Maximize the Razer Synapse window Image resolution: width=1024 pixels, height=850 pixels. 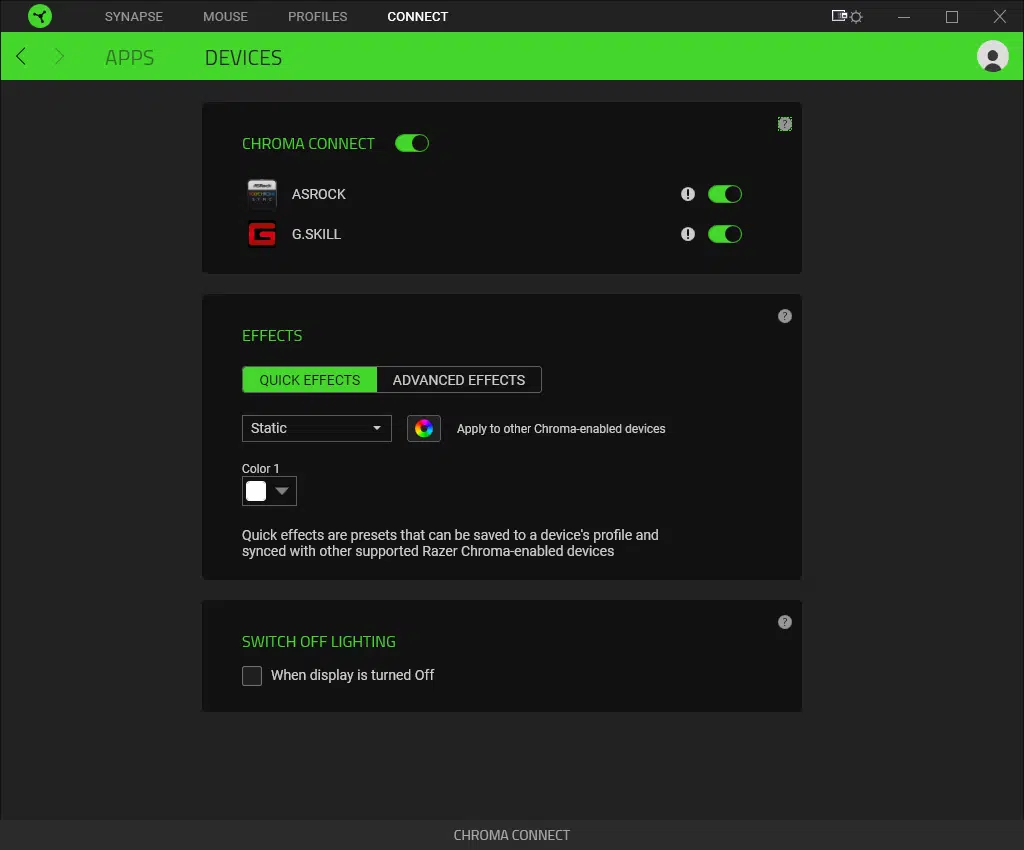click(952, 17)
